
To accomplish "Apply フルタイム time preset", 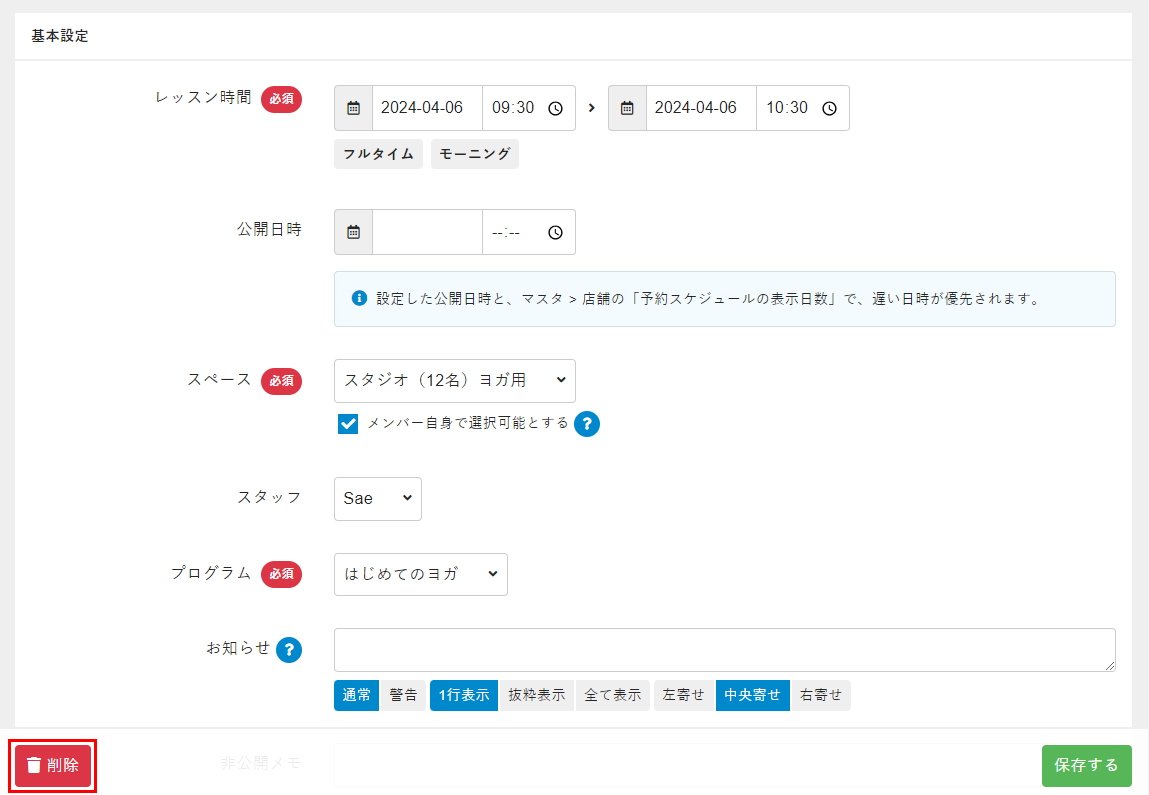I will pyautogui.click(x=378, y=154).
